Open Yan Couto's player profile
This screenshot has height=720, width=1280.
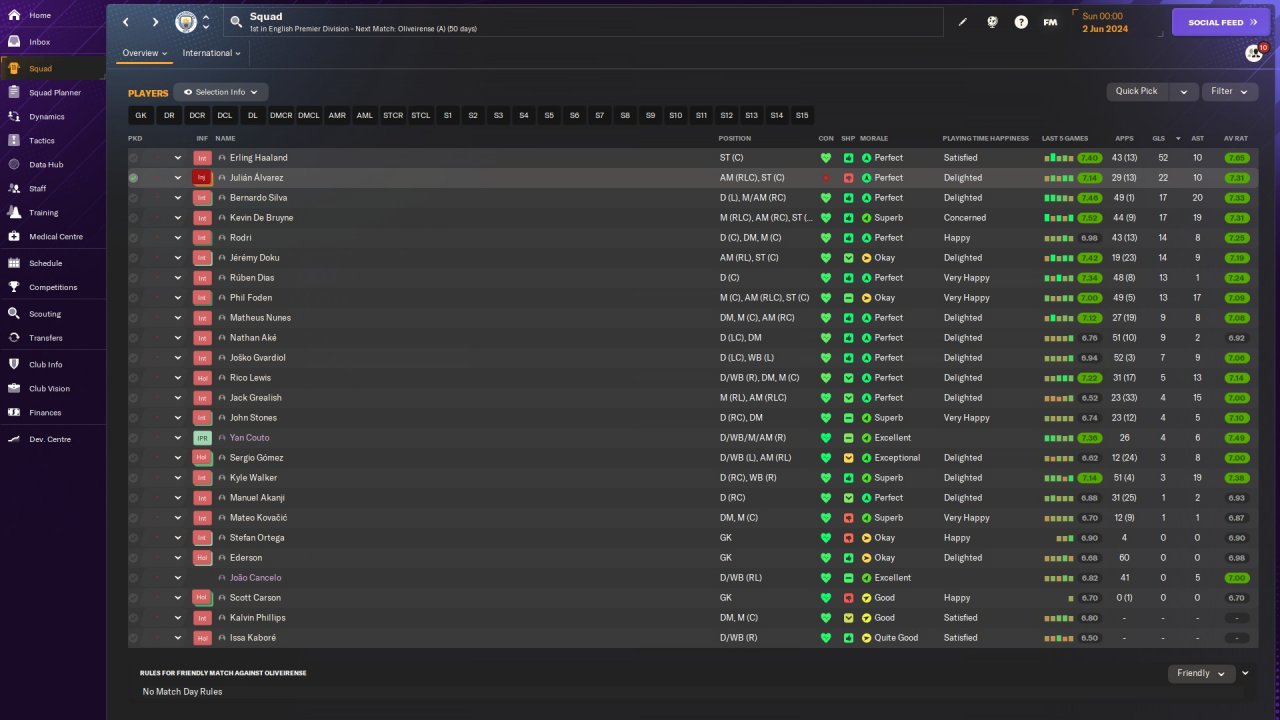tap(249, 438)
